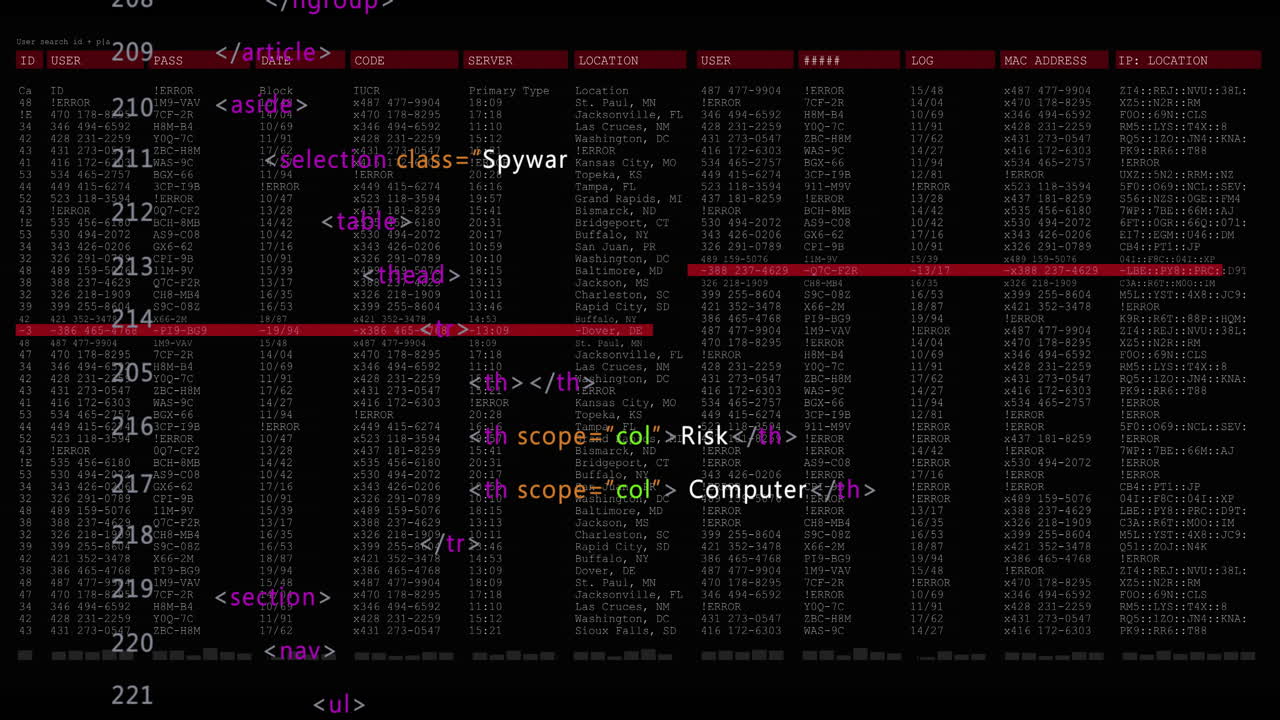Sort the table by the ID column

(27, 60)
